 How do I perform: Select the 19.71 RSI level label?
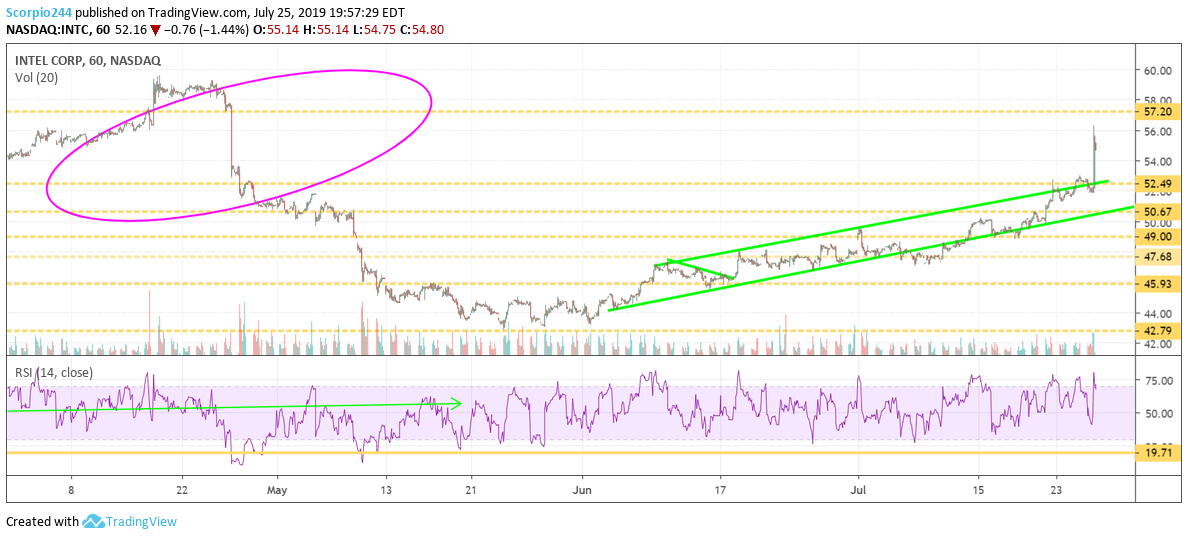pyautogui.click(x=1158, y=453)
